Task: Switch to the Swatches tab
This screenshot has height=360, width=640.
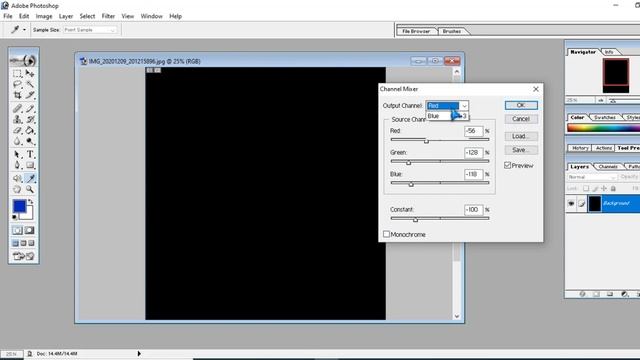Action: [x=604, y=118]
